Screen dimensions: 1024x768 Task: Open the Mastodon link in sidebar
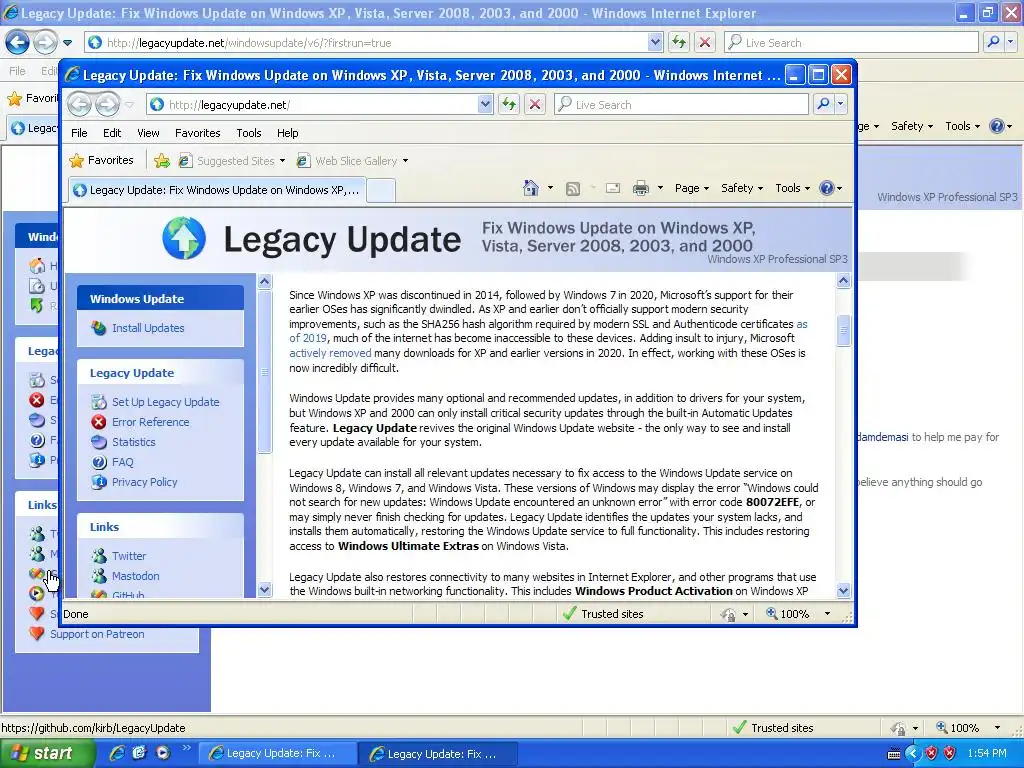click(135, 576)
